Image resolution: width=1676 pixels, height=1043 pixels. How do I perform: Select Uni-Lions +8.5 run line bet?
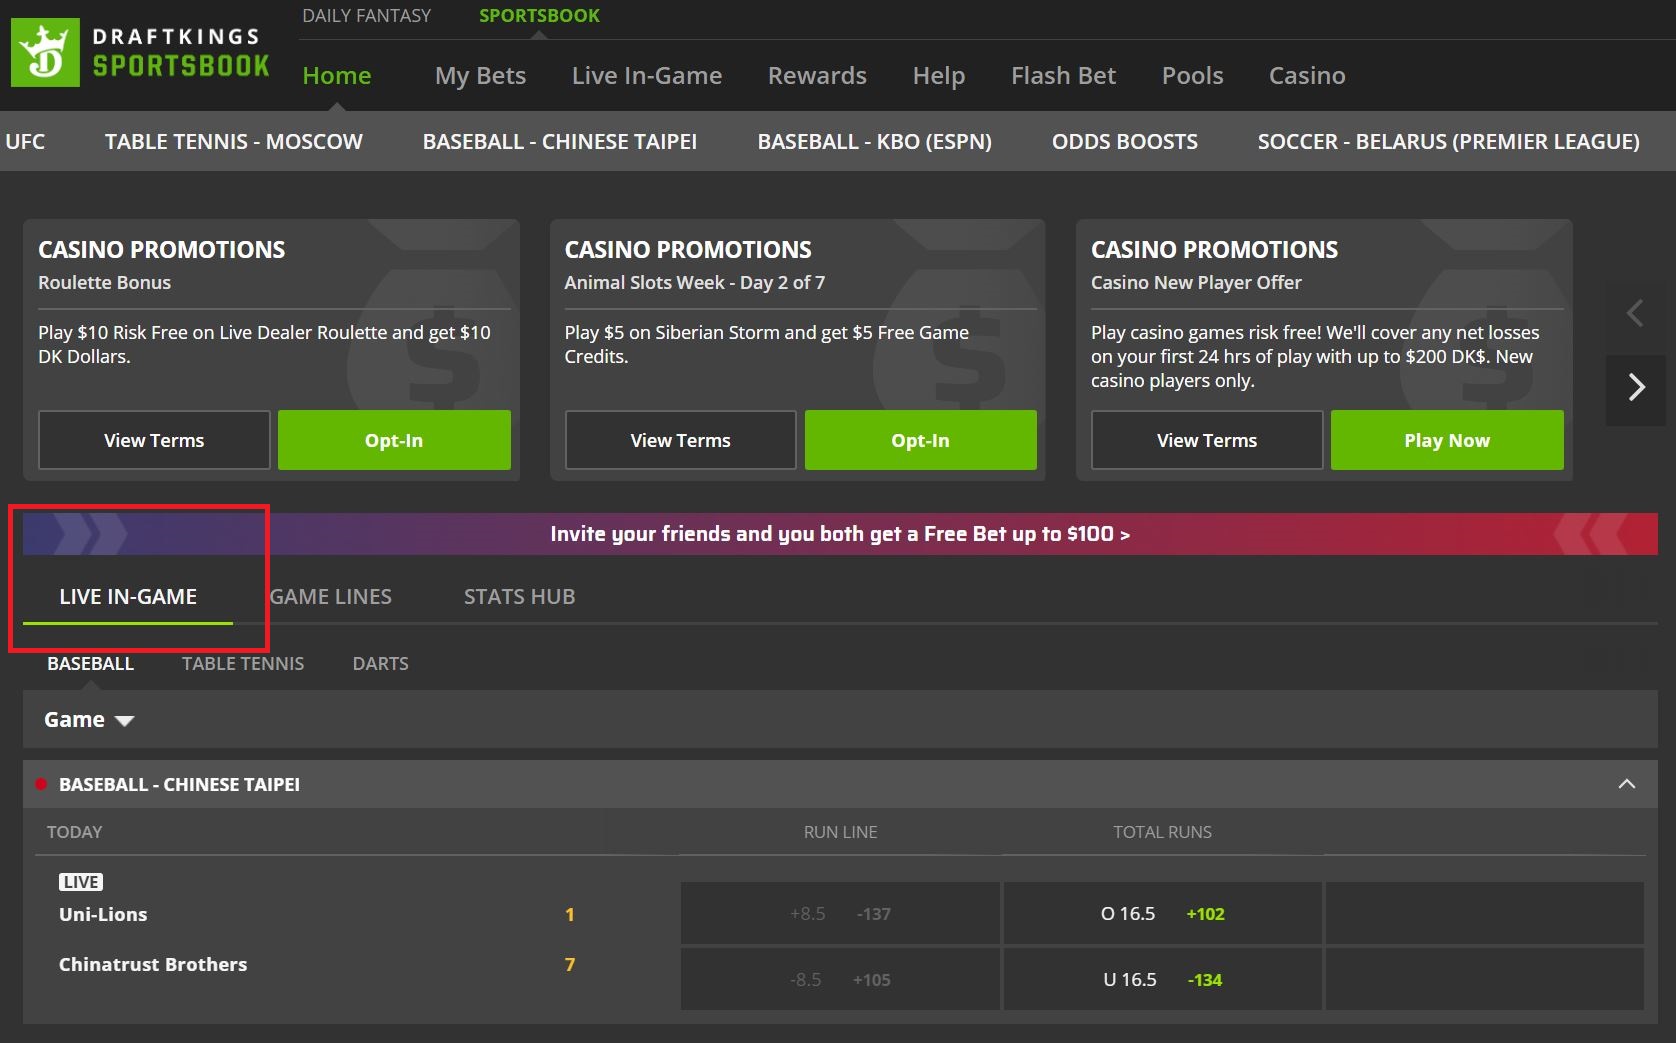point(840,913)
